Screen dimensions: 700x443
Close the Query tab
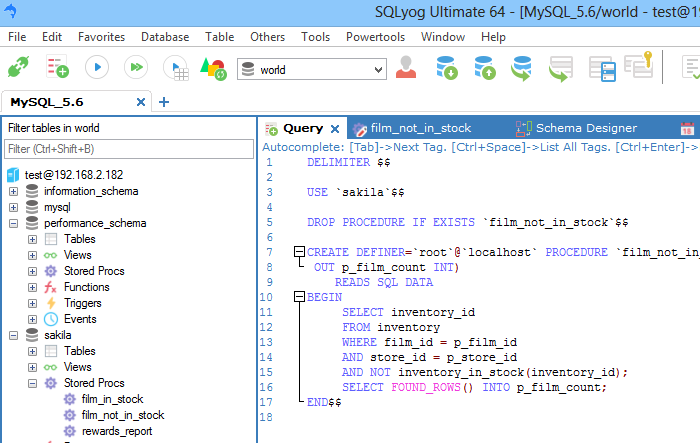[335, 129]
